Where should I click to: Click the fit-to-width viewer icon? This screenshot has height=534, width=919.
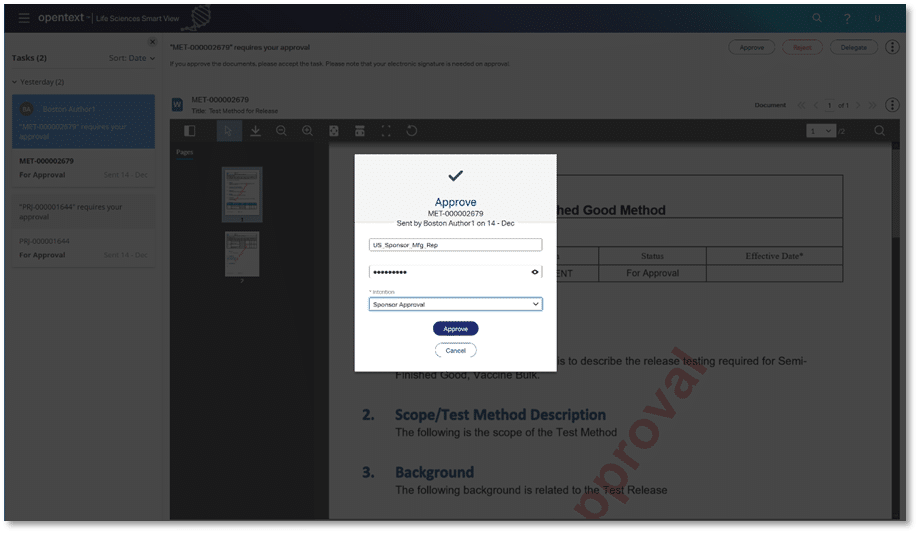360,131
